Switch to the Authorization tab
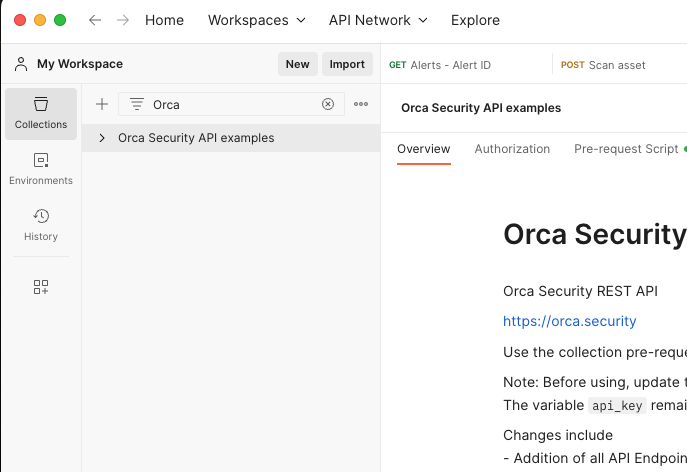This screenshot has width=687, height=472. tap(512, 149)
